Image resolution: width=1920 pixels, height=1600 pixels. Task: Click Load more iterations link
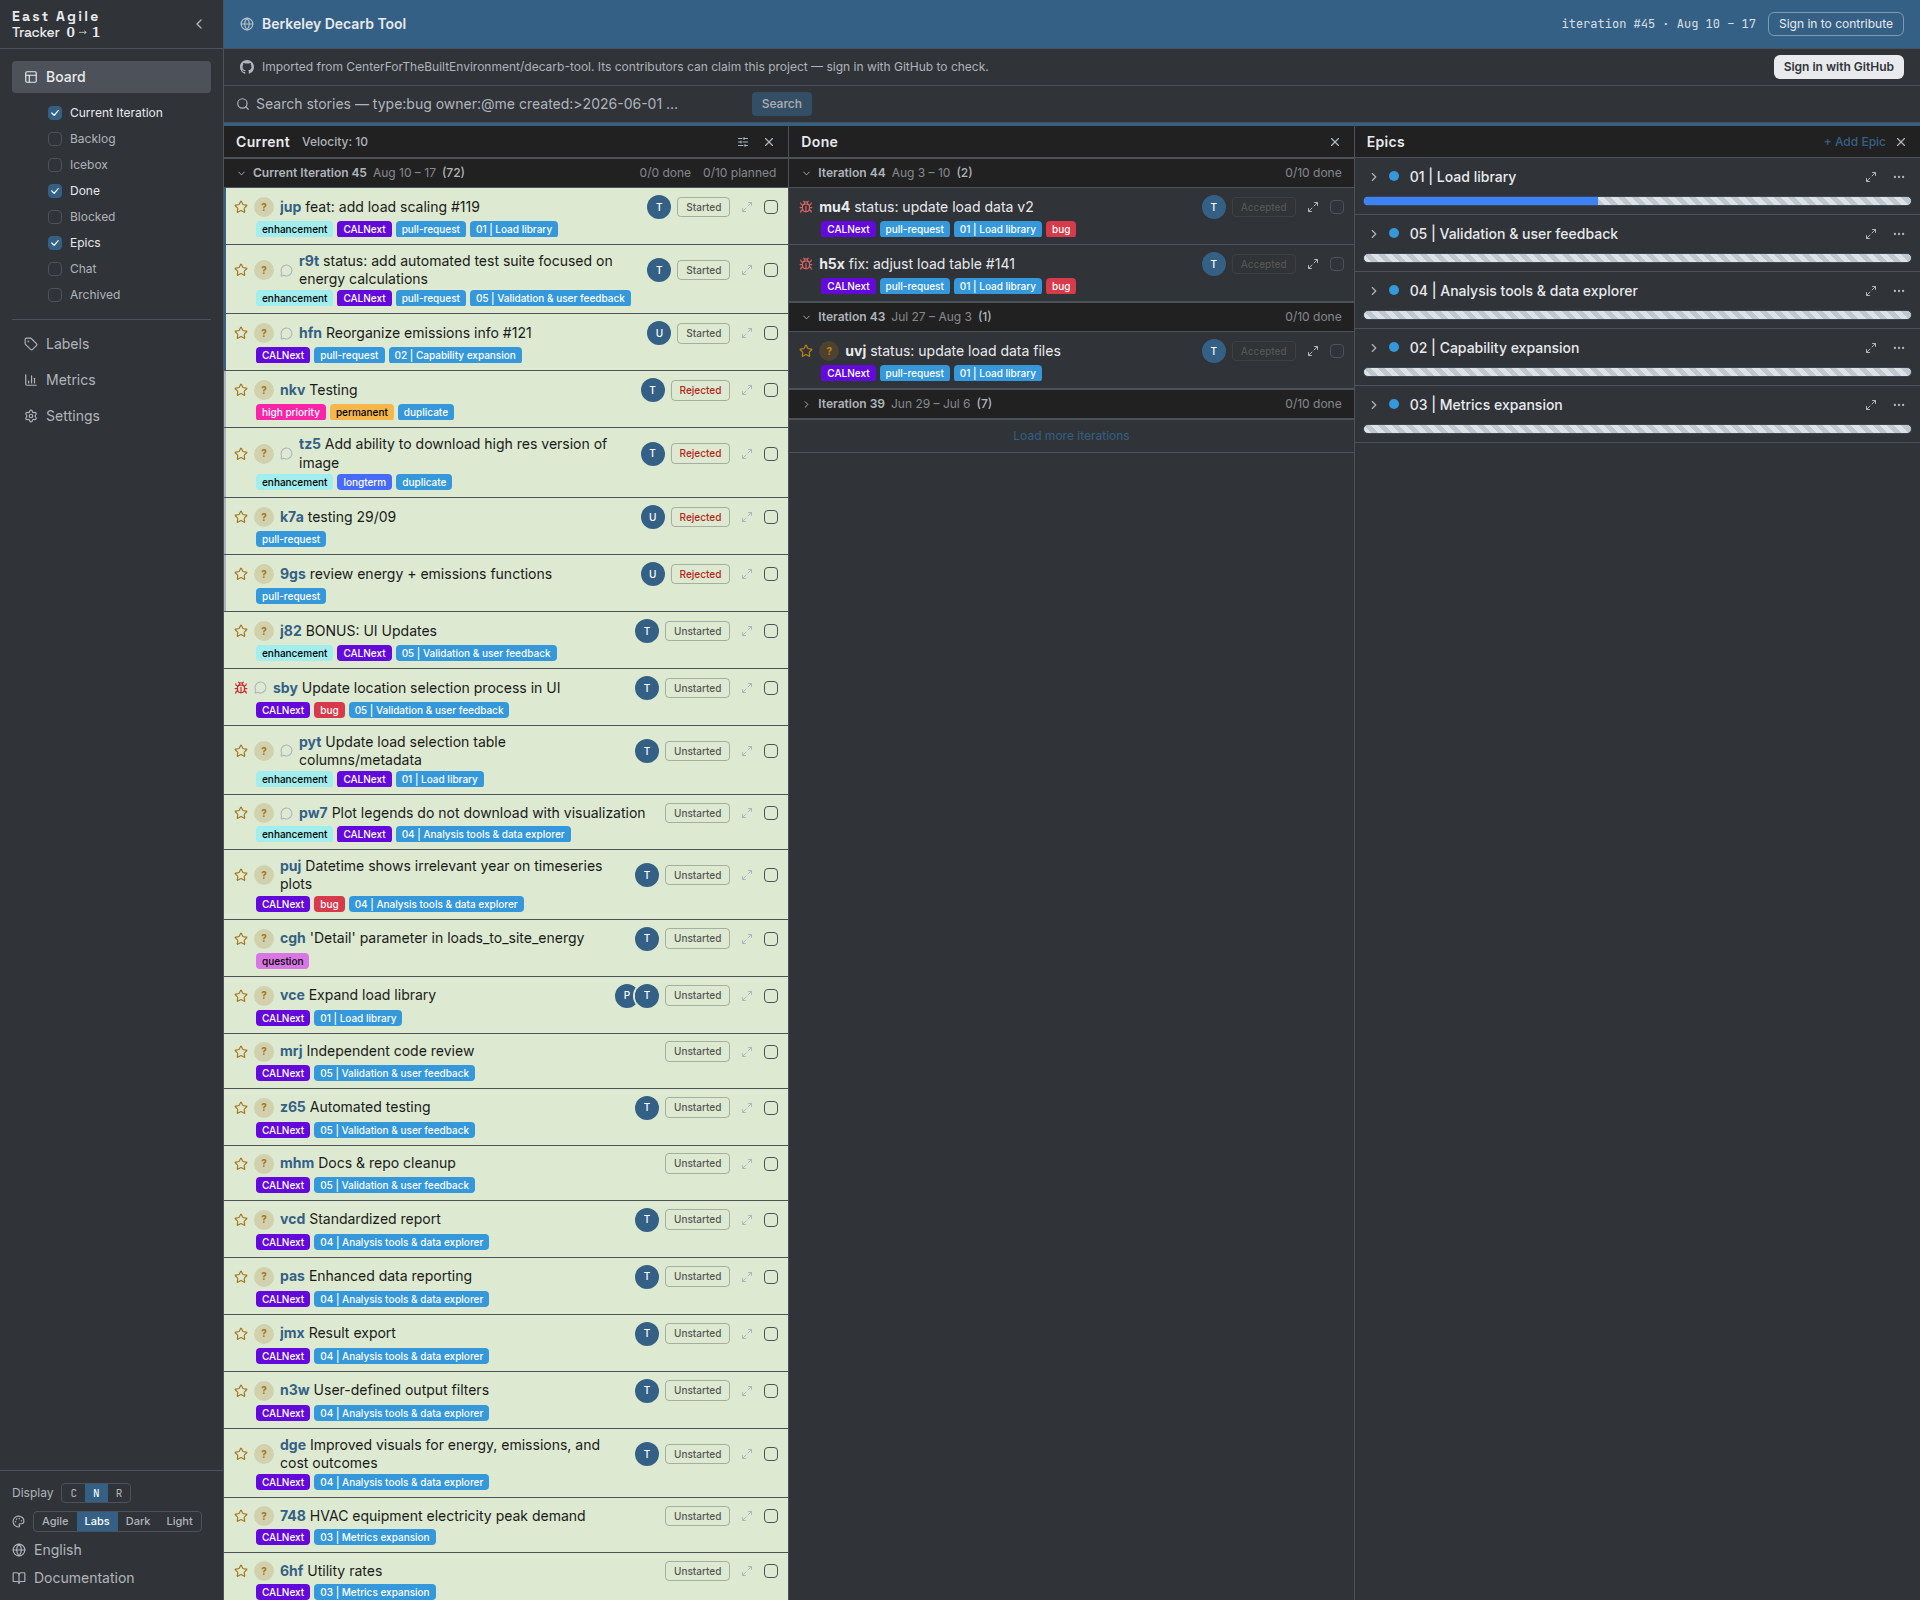point(1071,436)
